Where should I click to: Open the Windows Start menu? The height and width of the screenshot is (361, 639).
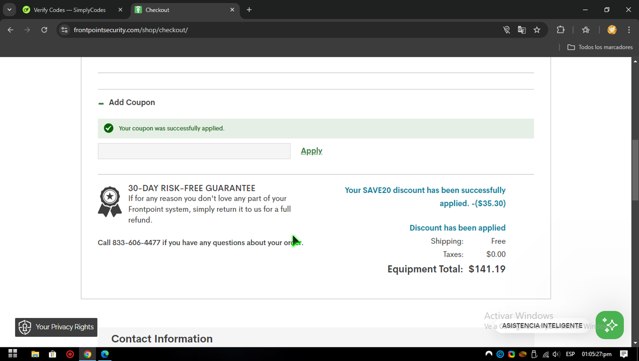(12, 354)
